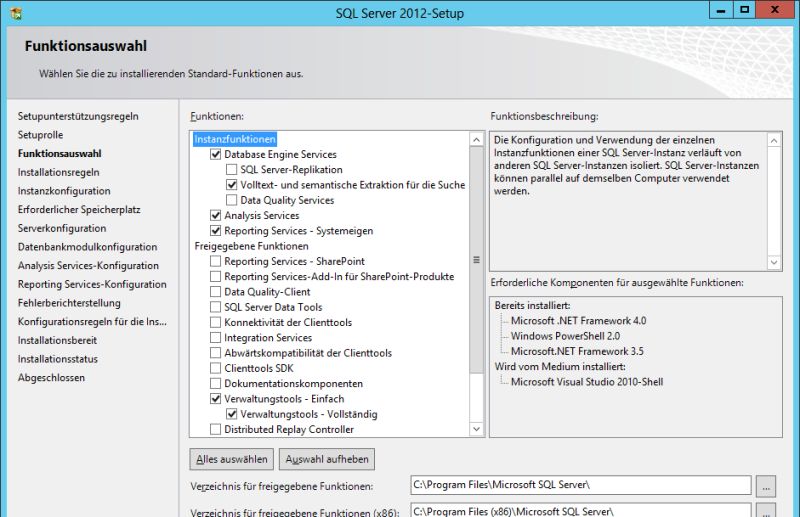Check Reporting Services - SharePoint
Screen dimensions: 800x517
click(215, 261)
